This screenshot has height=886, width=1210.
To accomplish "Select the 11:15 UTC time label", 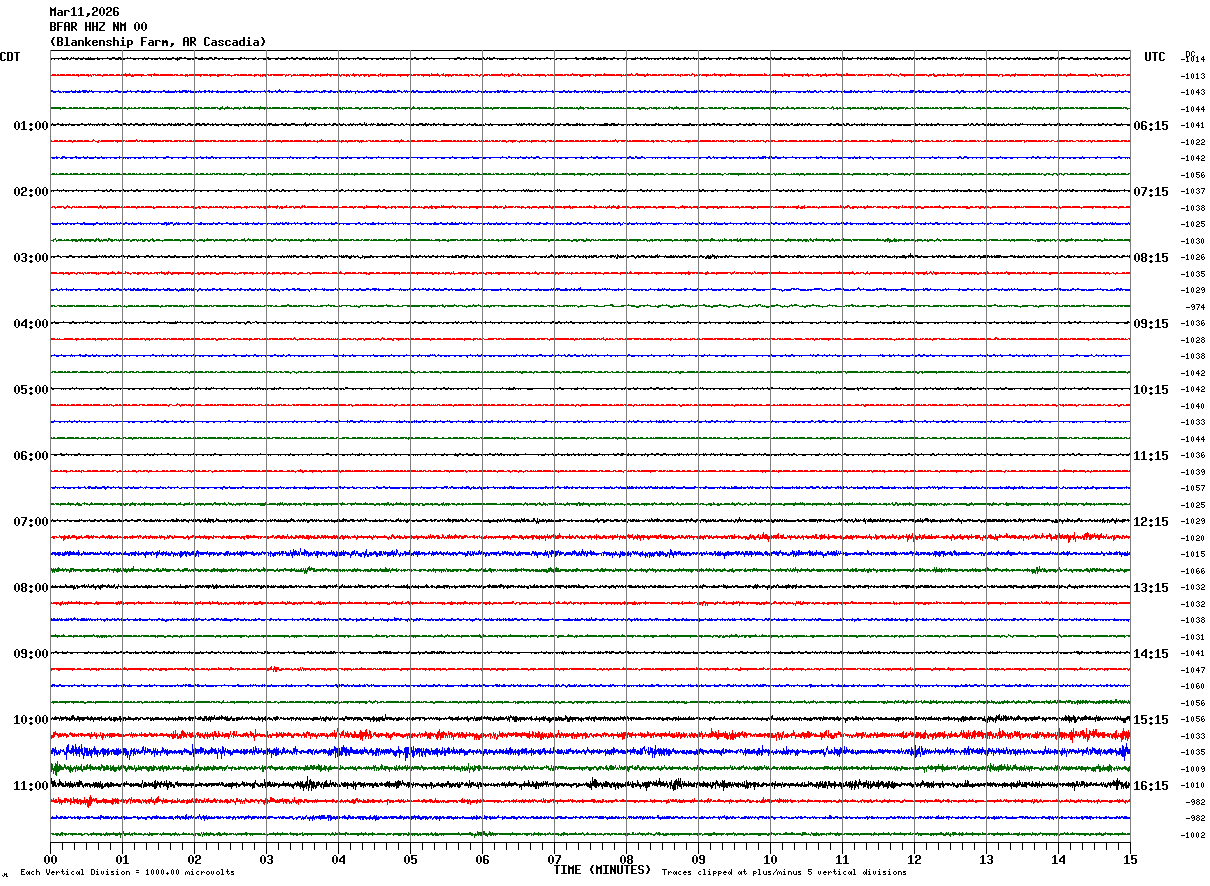I will point(1151,456).
